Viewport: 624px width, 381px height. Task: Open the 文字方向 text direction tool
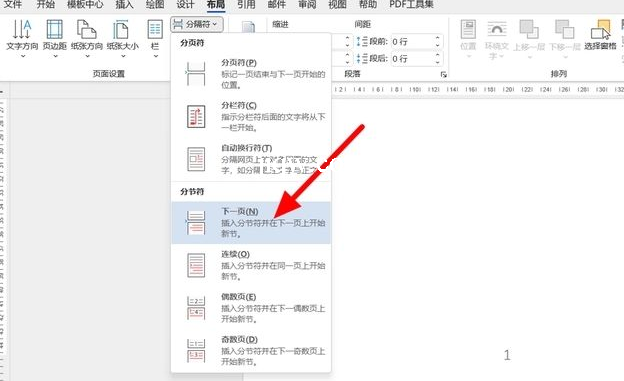click(22, 38)
